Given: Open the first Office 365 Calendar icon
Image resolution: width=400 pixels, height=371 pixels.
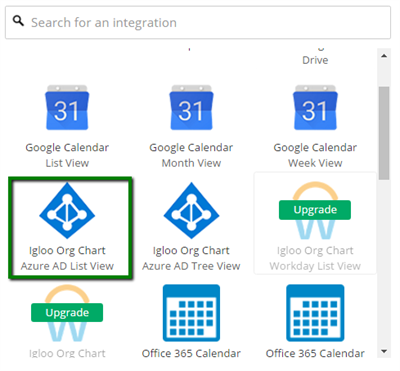Looking at the screenshot, I should [x=191, y=313].
